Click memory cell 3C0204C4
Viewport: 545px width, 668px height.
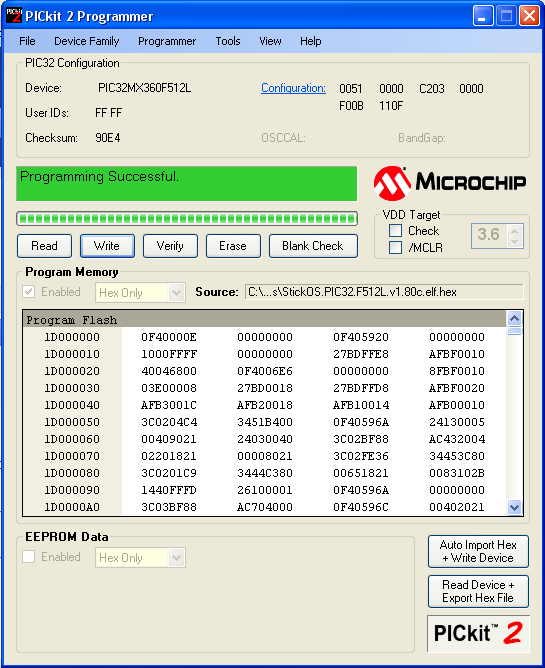tap(169, 422)
